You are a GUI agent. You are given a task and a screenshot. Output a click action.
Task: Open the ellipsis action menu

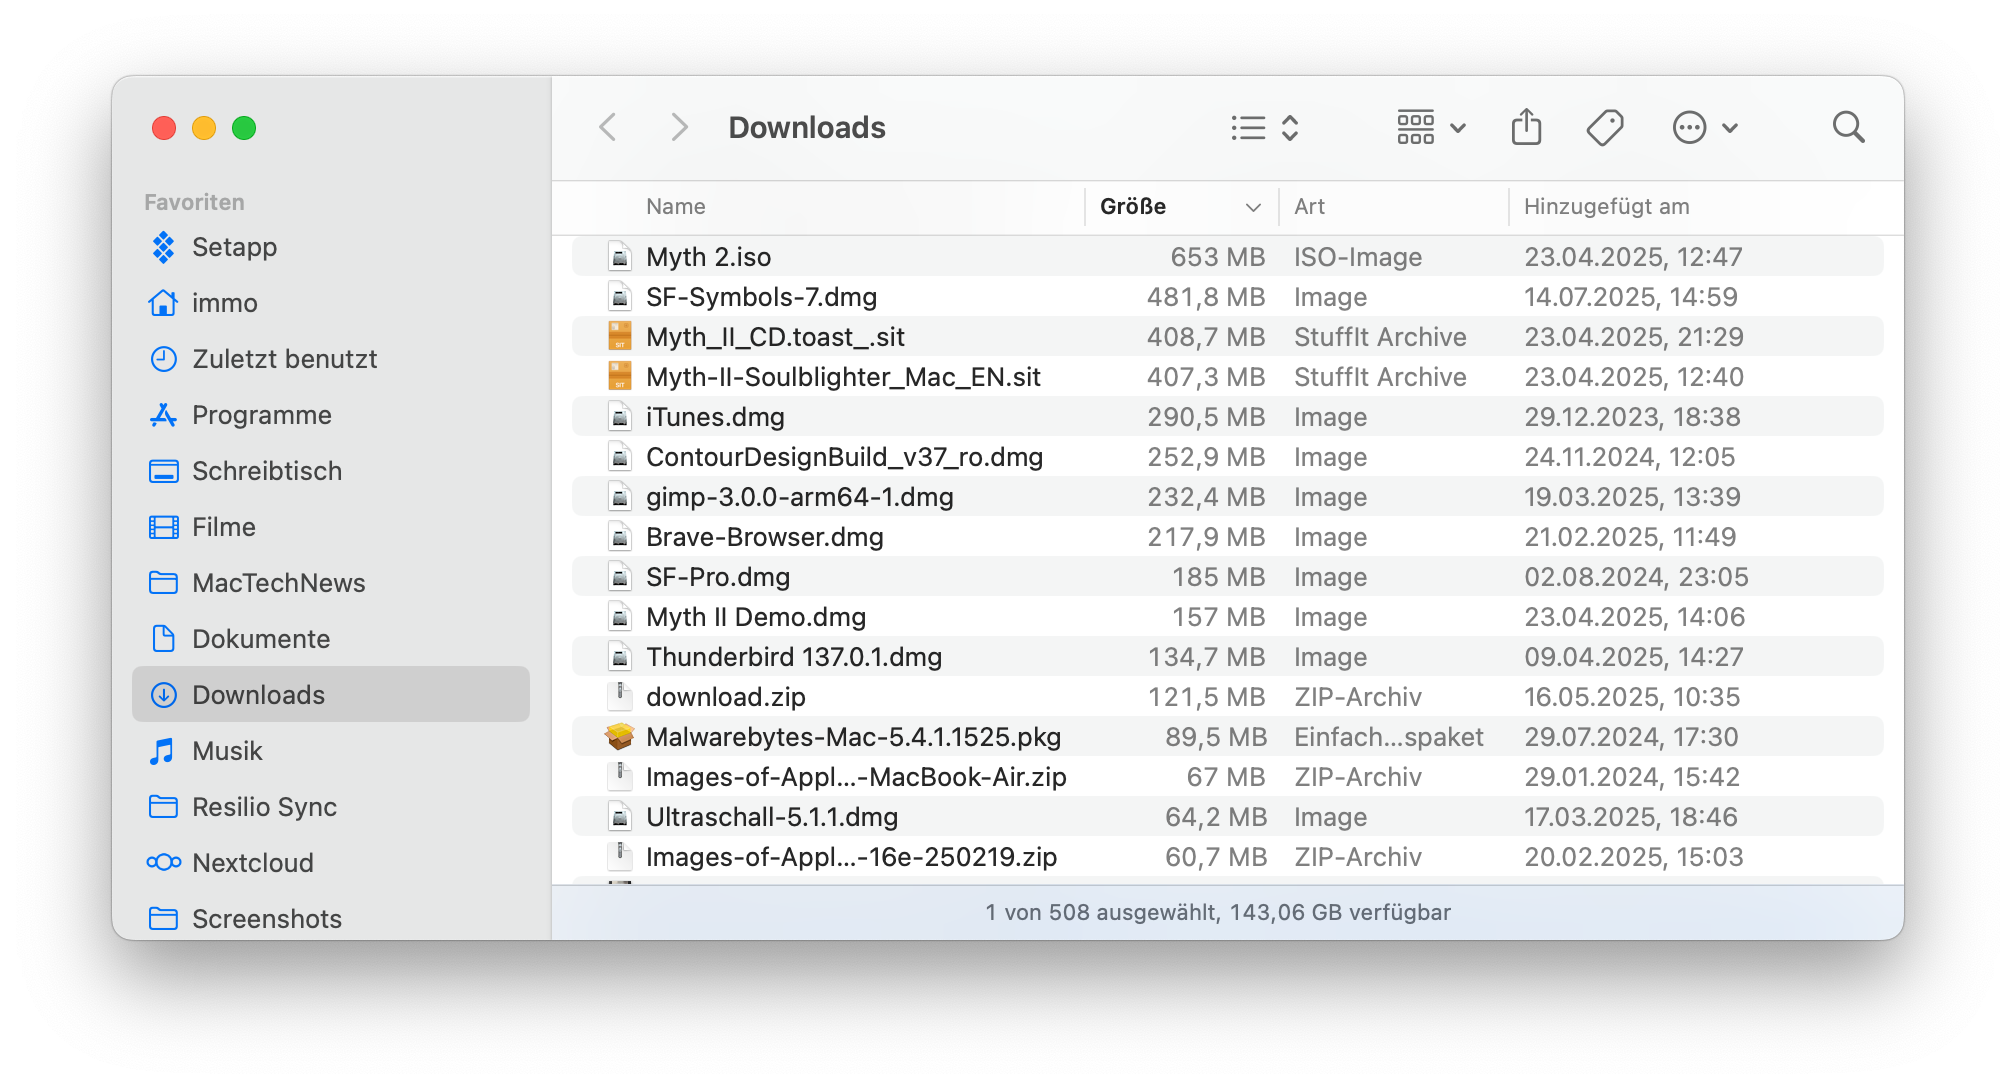point(1705,128)
